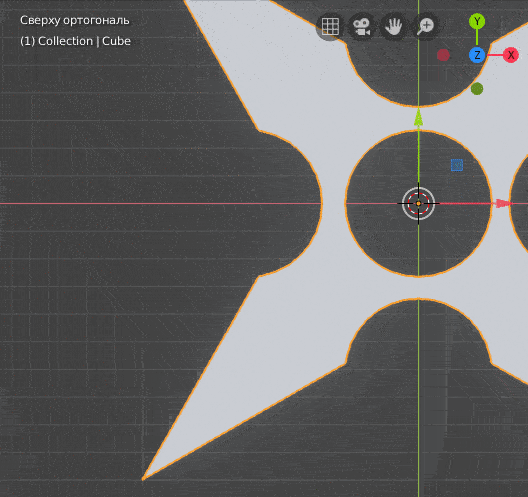The height and width of the screenshot is (497, 528).
Task: Click the blue XY plane move handle
Action: 457,165
